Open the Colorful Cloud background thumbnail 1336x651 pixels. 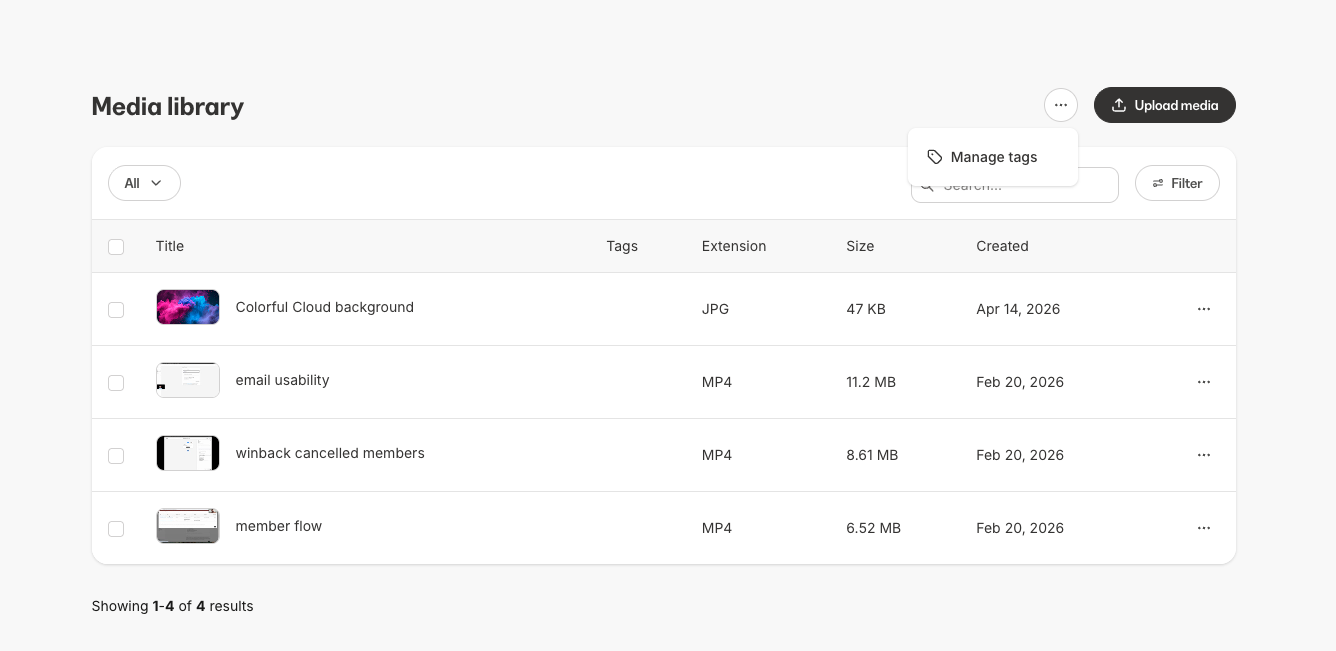click(x=188, y=307)
